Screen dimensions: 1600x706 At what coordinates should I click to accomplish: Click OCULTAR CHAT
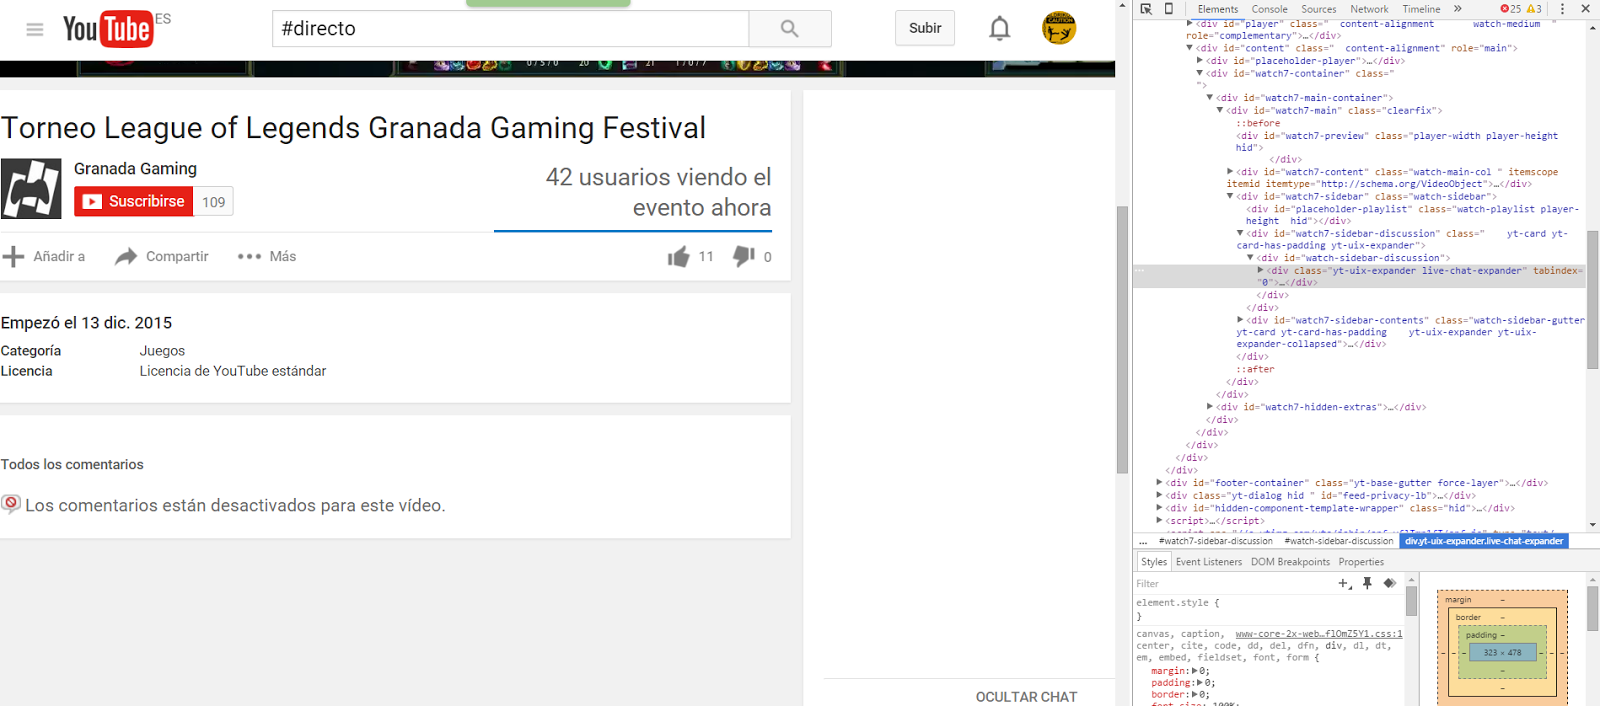point(1026,697)
